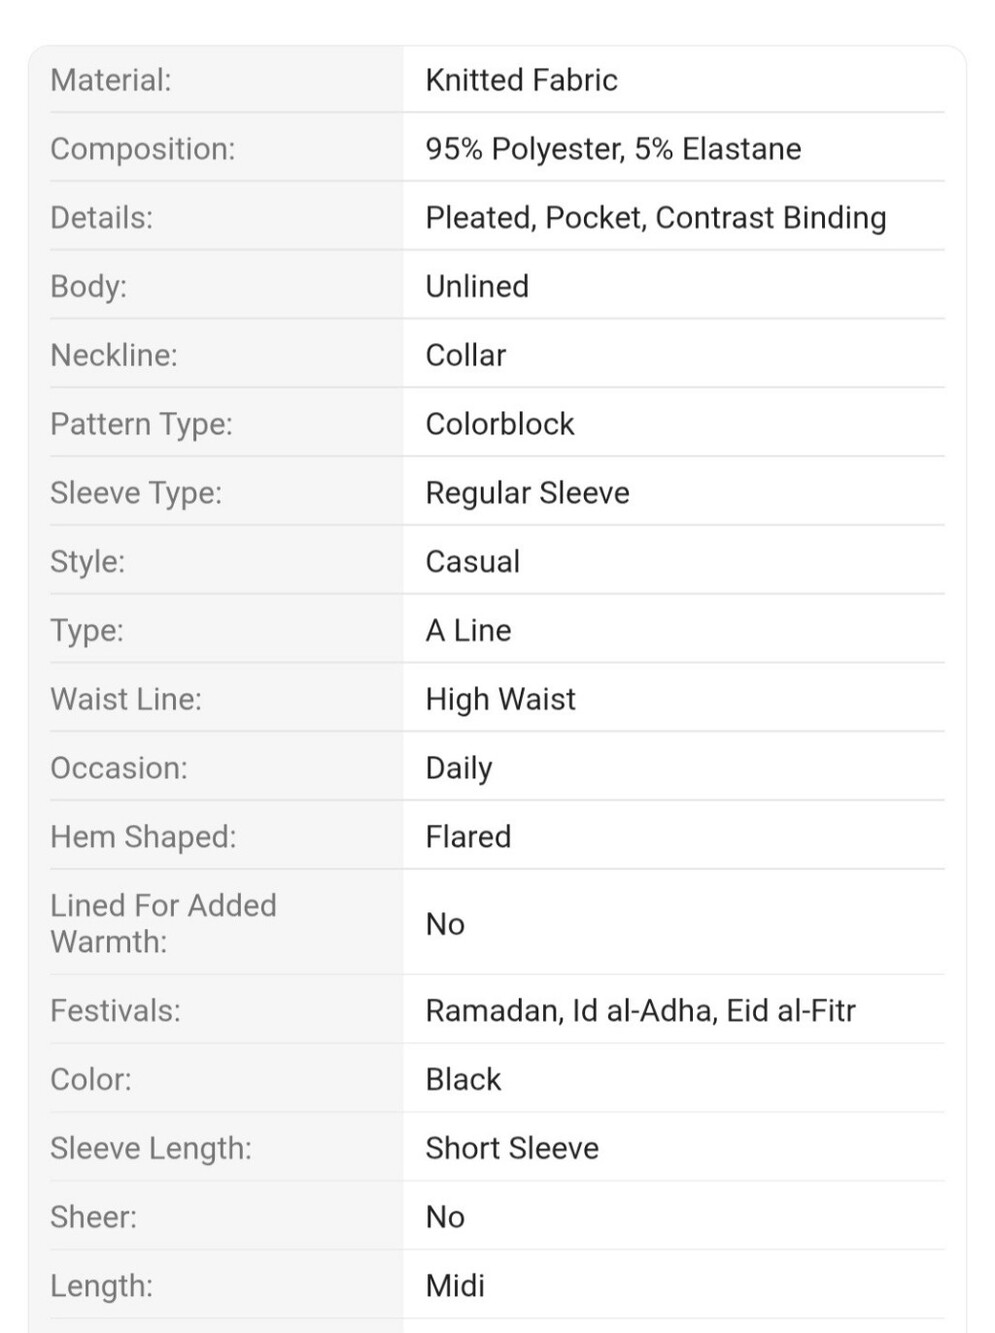Select the Knitted Fabric material value
This screenshot has width=995, height=1333.
coord(521,80)
